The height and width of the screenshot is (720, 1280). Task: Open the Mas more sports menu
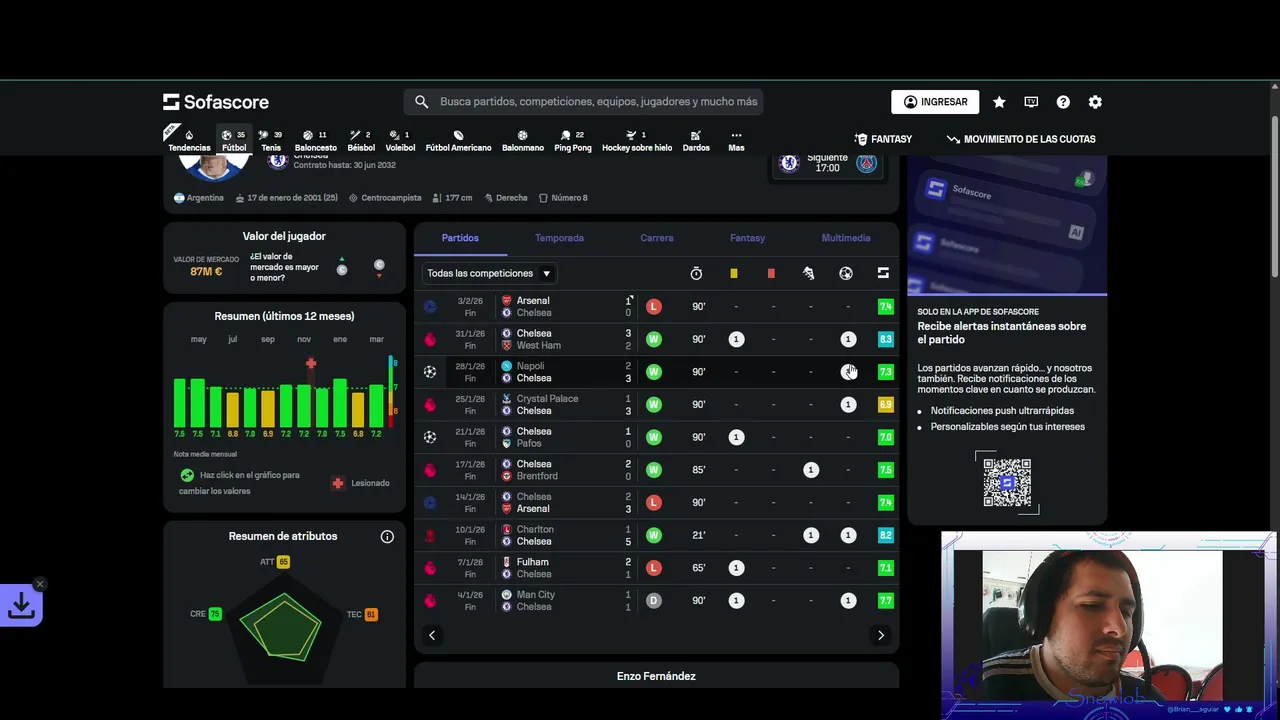[x=736, y=140]
